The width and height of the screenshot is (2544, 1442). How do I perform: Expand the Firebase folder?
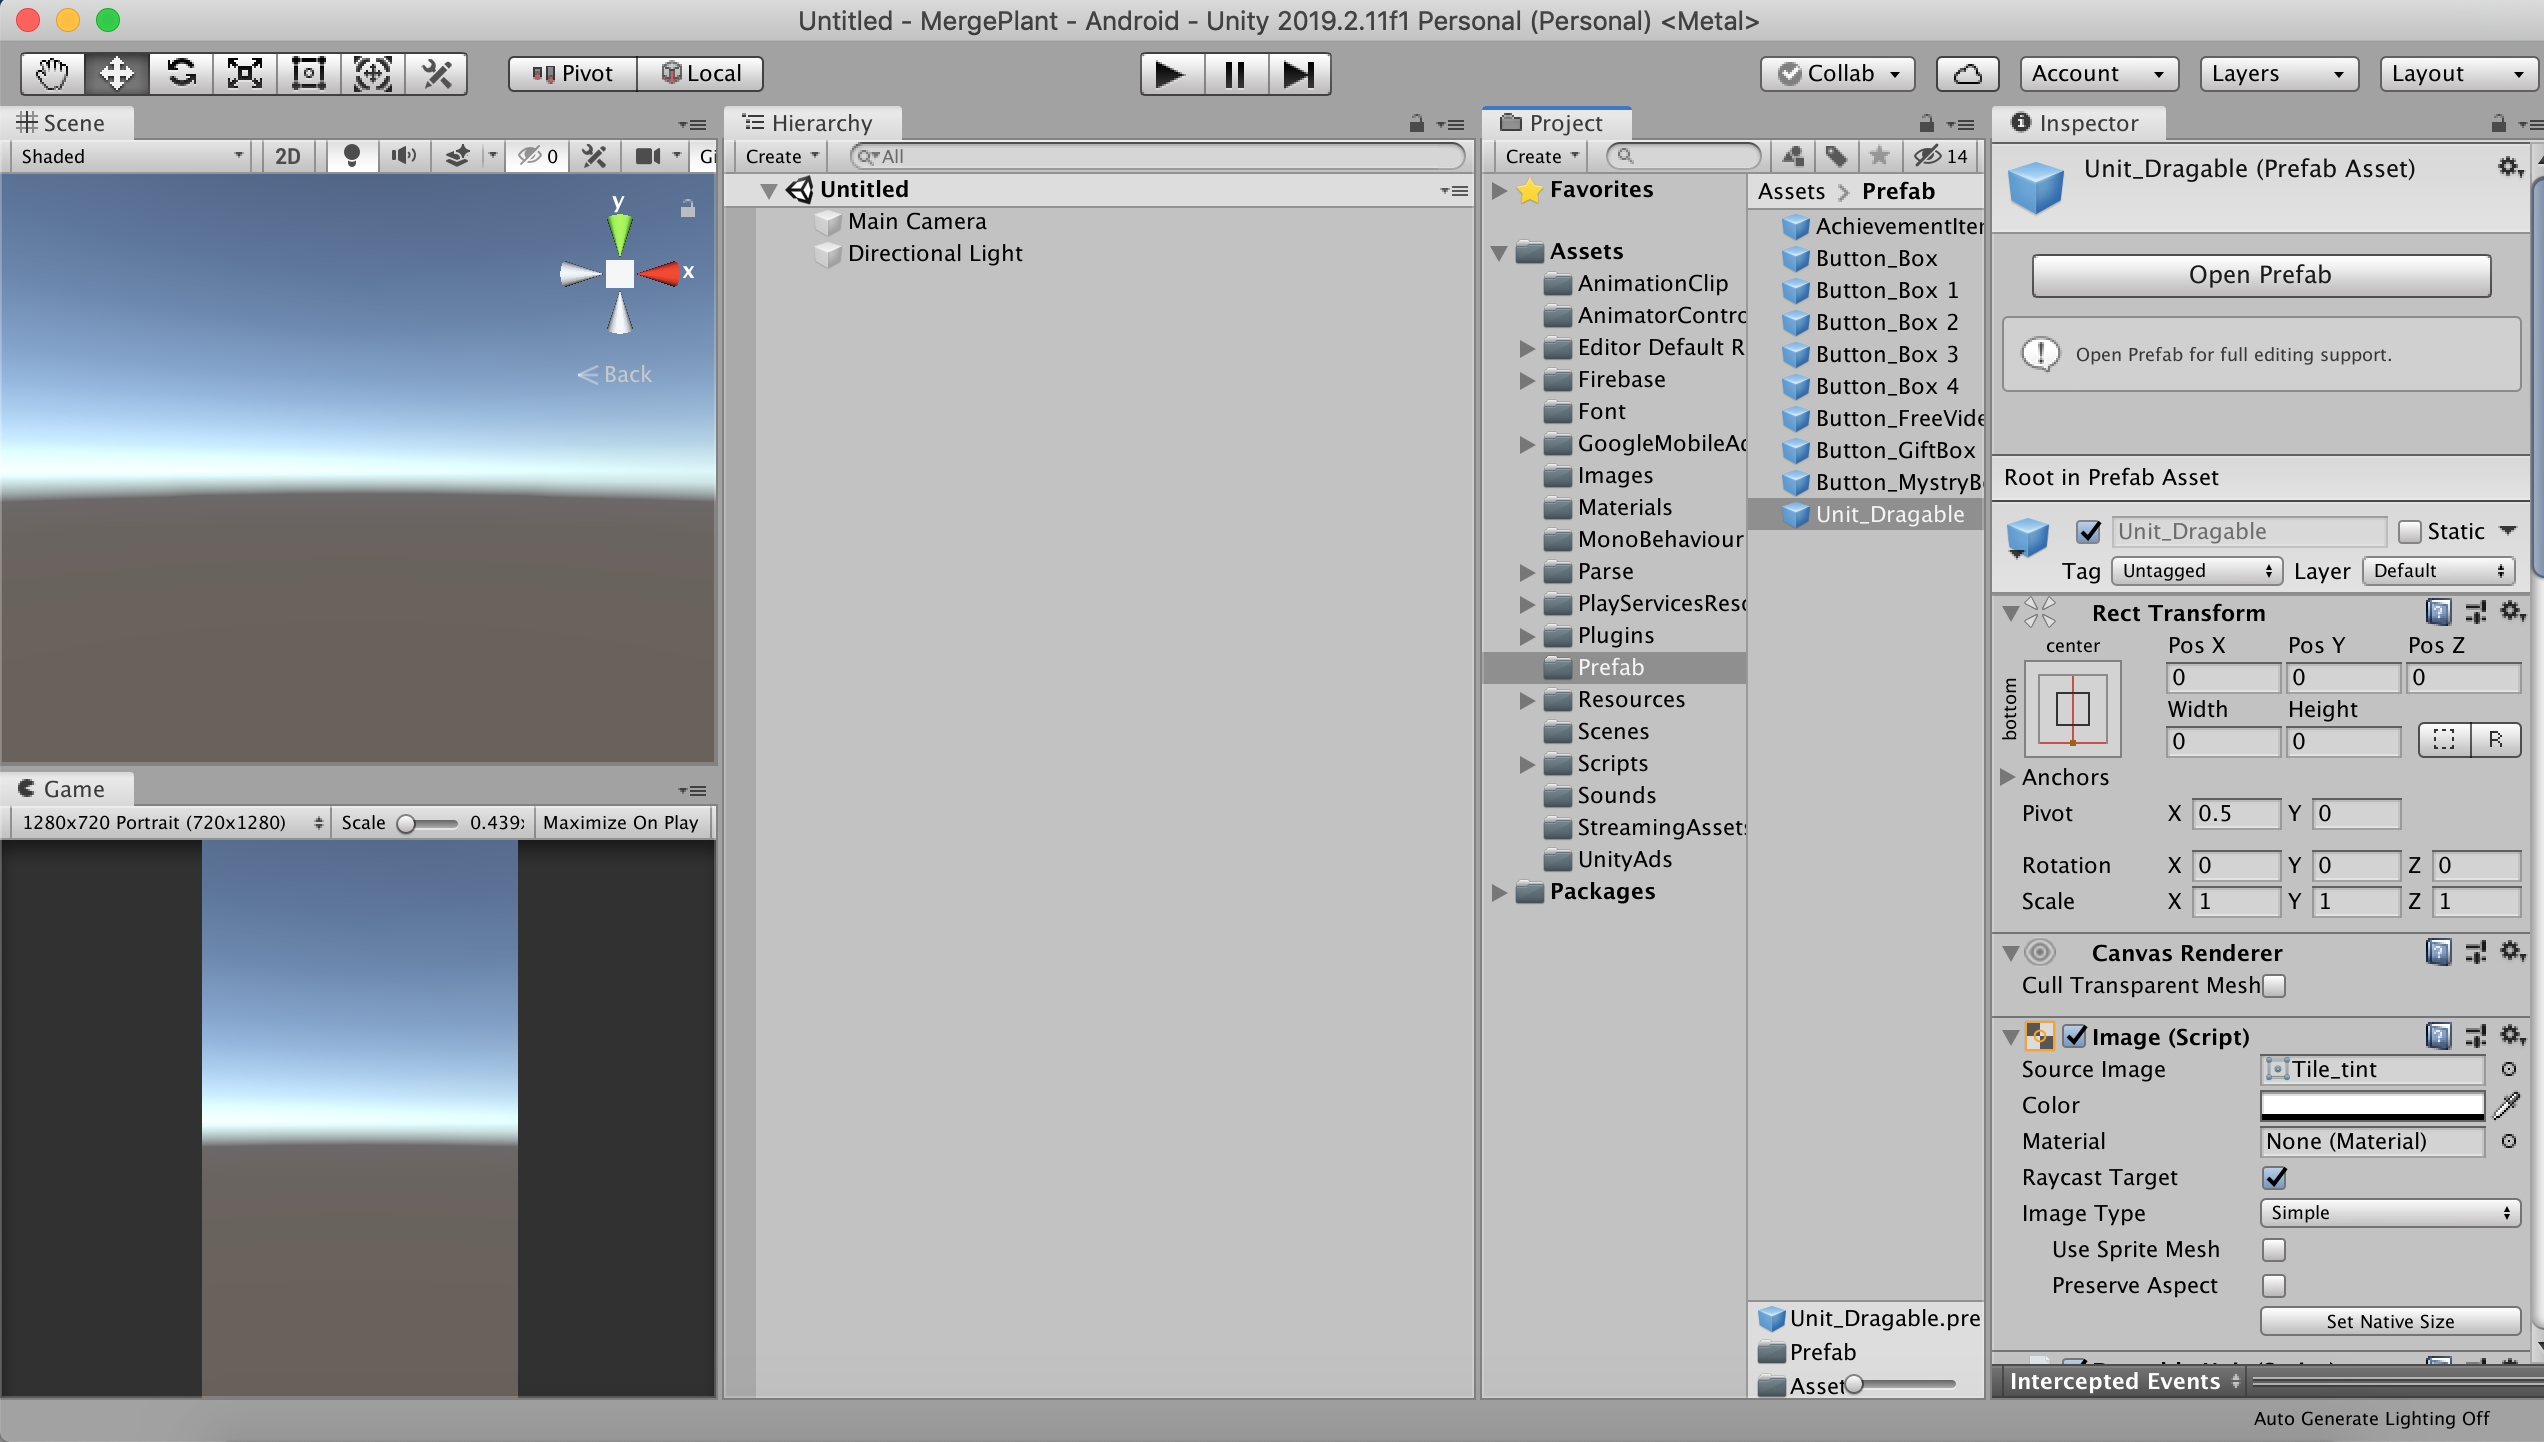[1526, 380]
